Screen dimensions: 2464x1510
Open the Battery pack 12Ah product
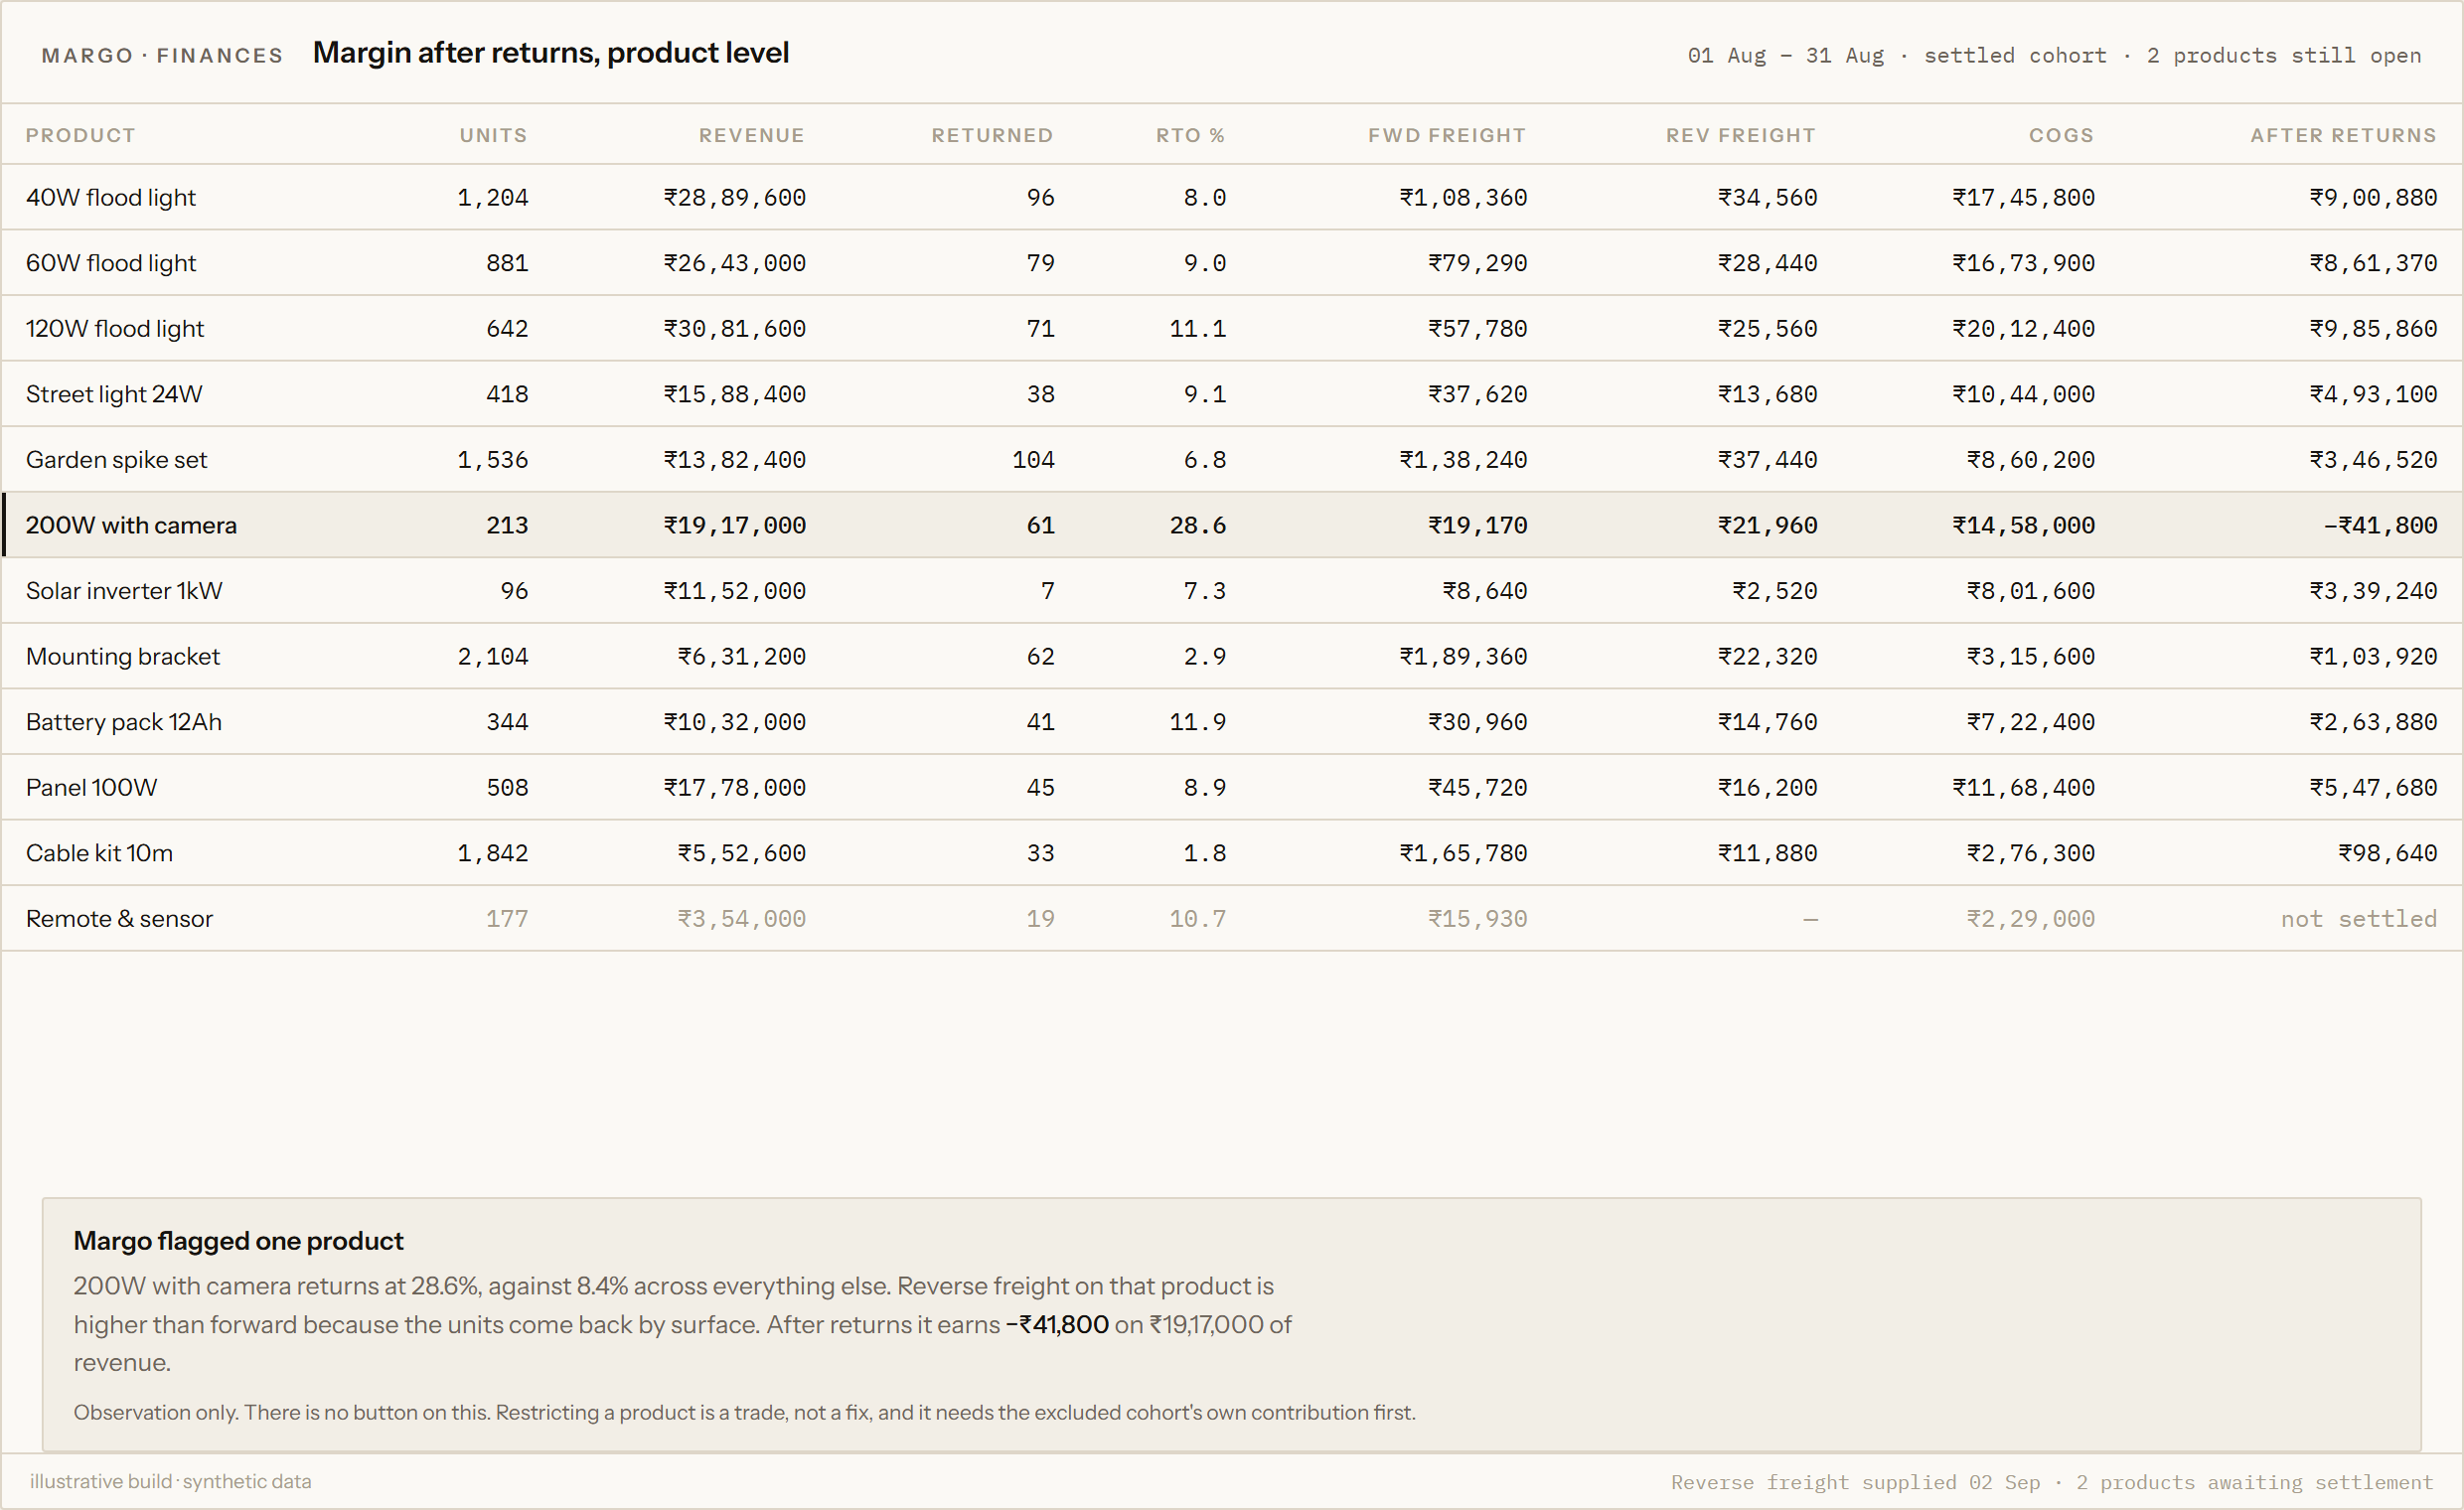[x=124, y=722]
